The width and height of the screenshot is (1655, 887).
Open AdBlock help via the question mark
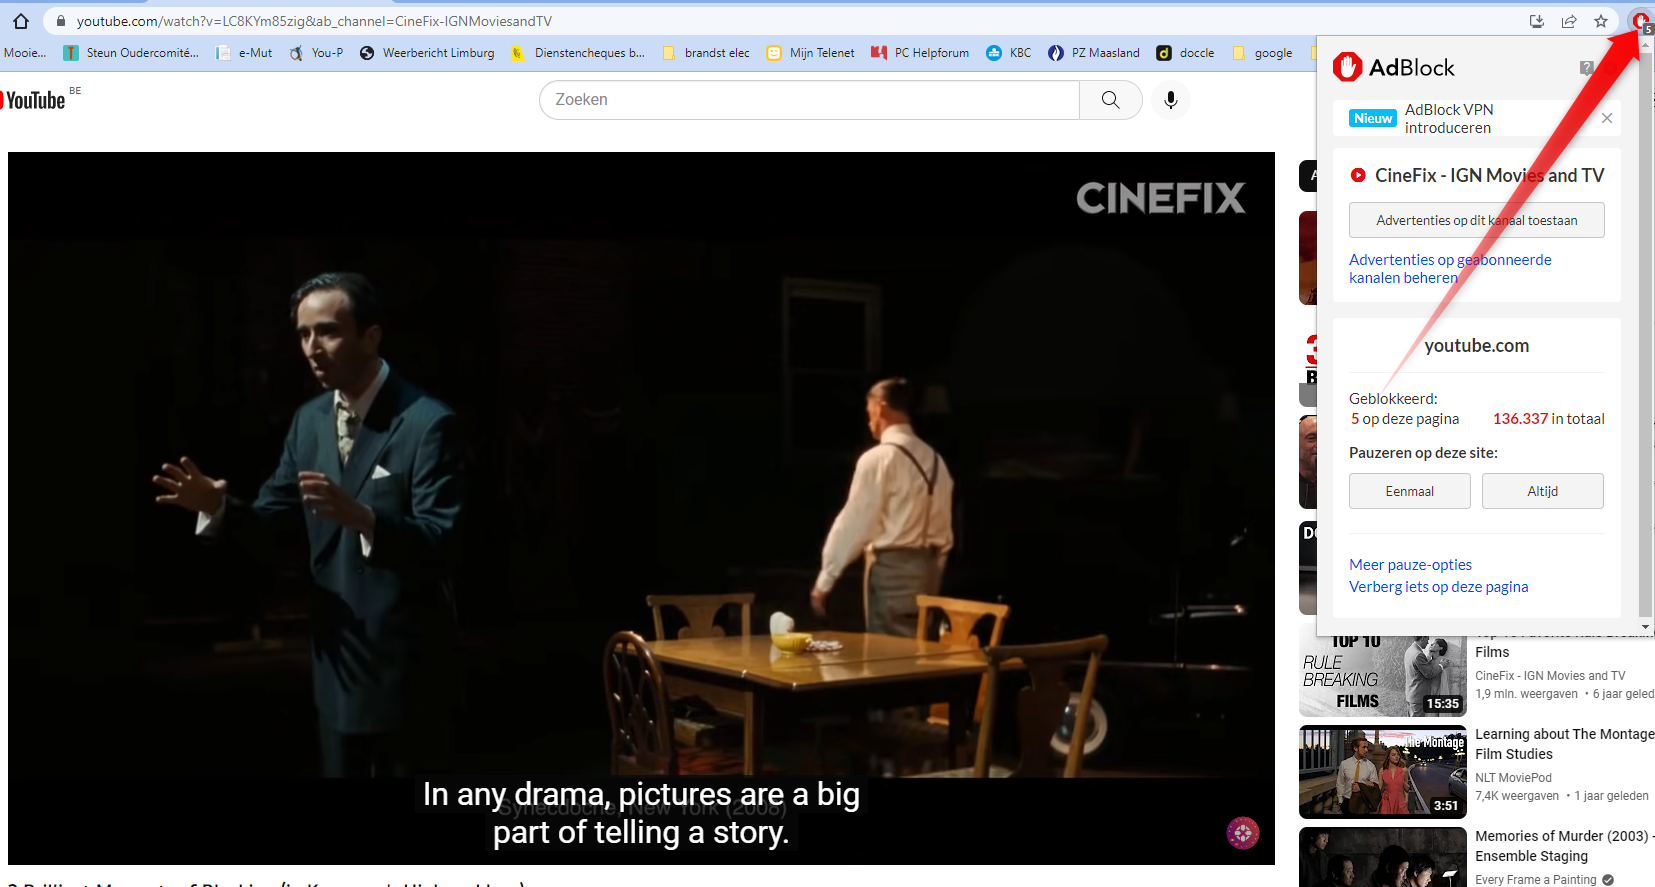click(x=1586, y=67)
